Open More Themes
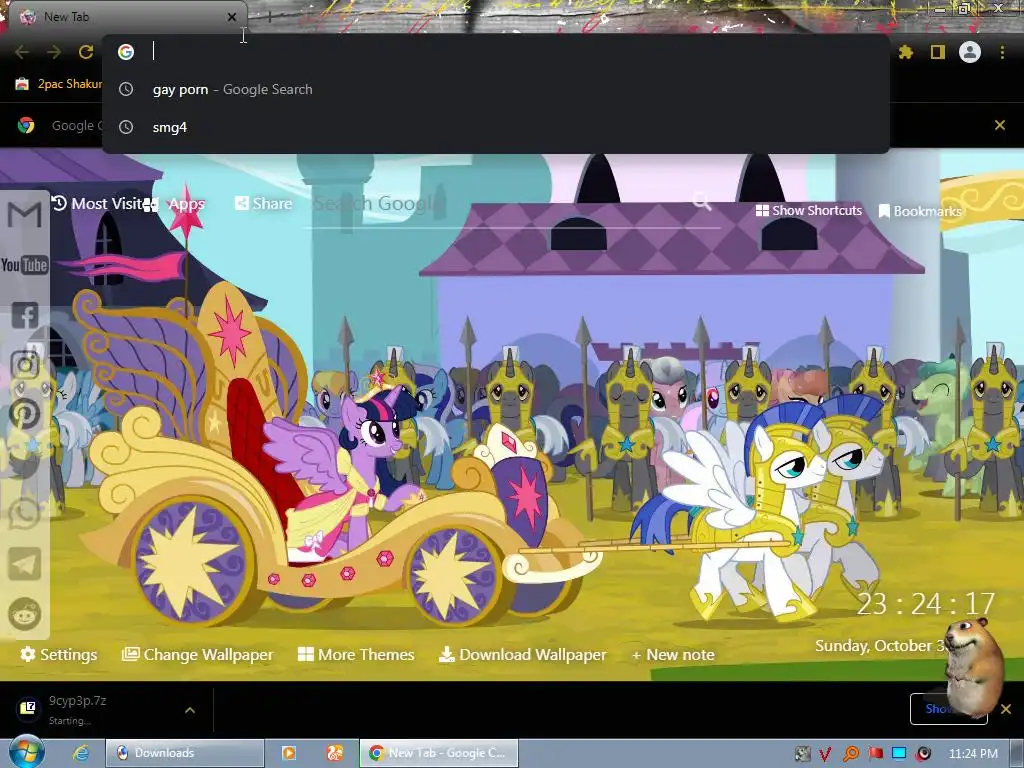The image size is (1024, 768). [x=356, y=654]
